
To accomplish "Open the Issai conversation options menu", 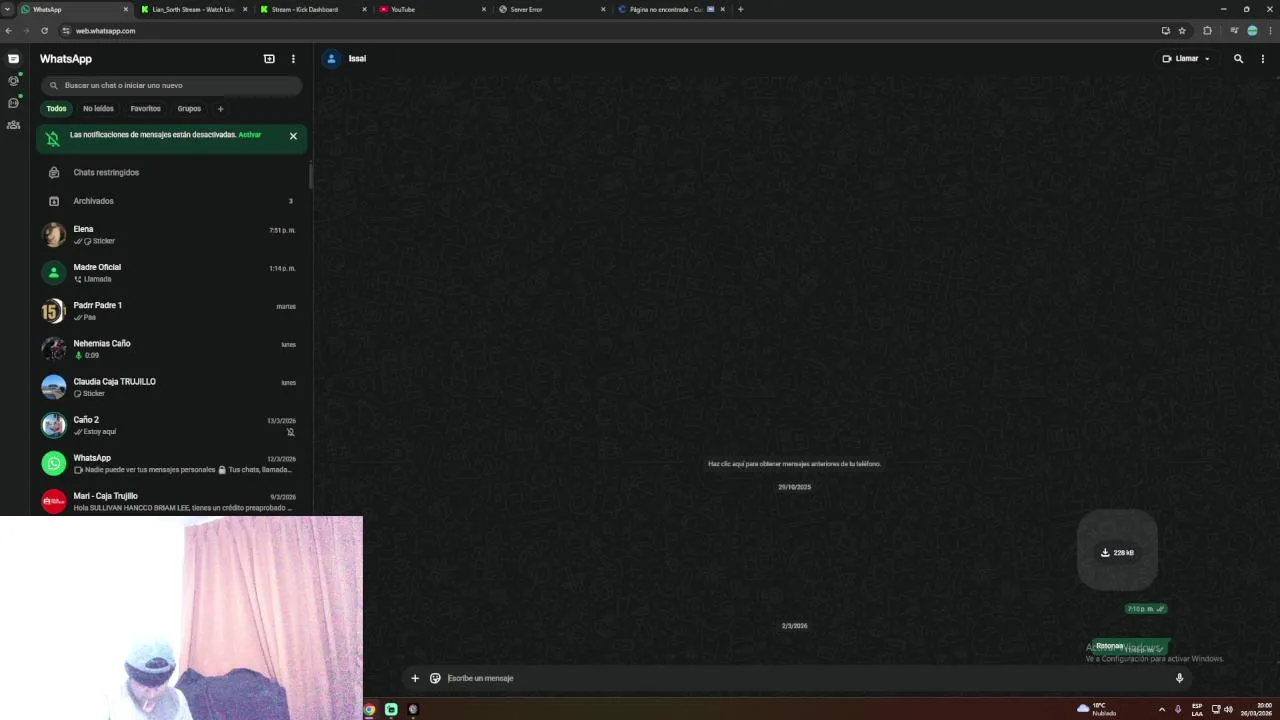I will (1262, 59).
